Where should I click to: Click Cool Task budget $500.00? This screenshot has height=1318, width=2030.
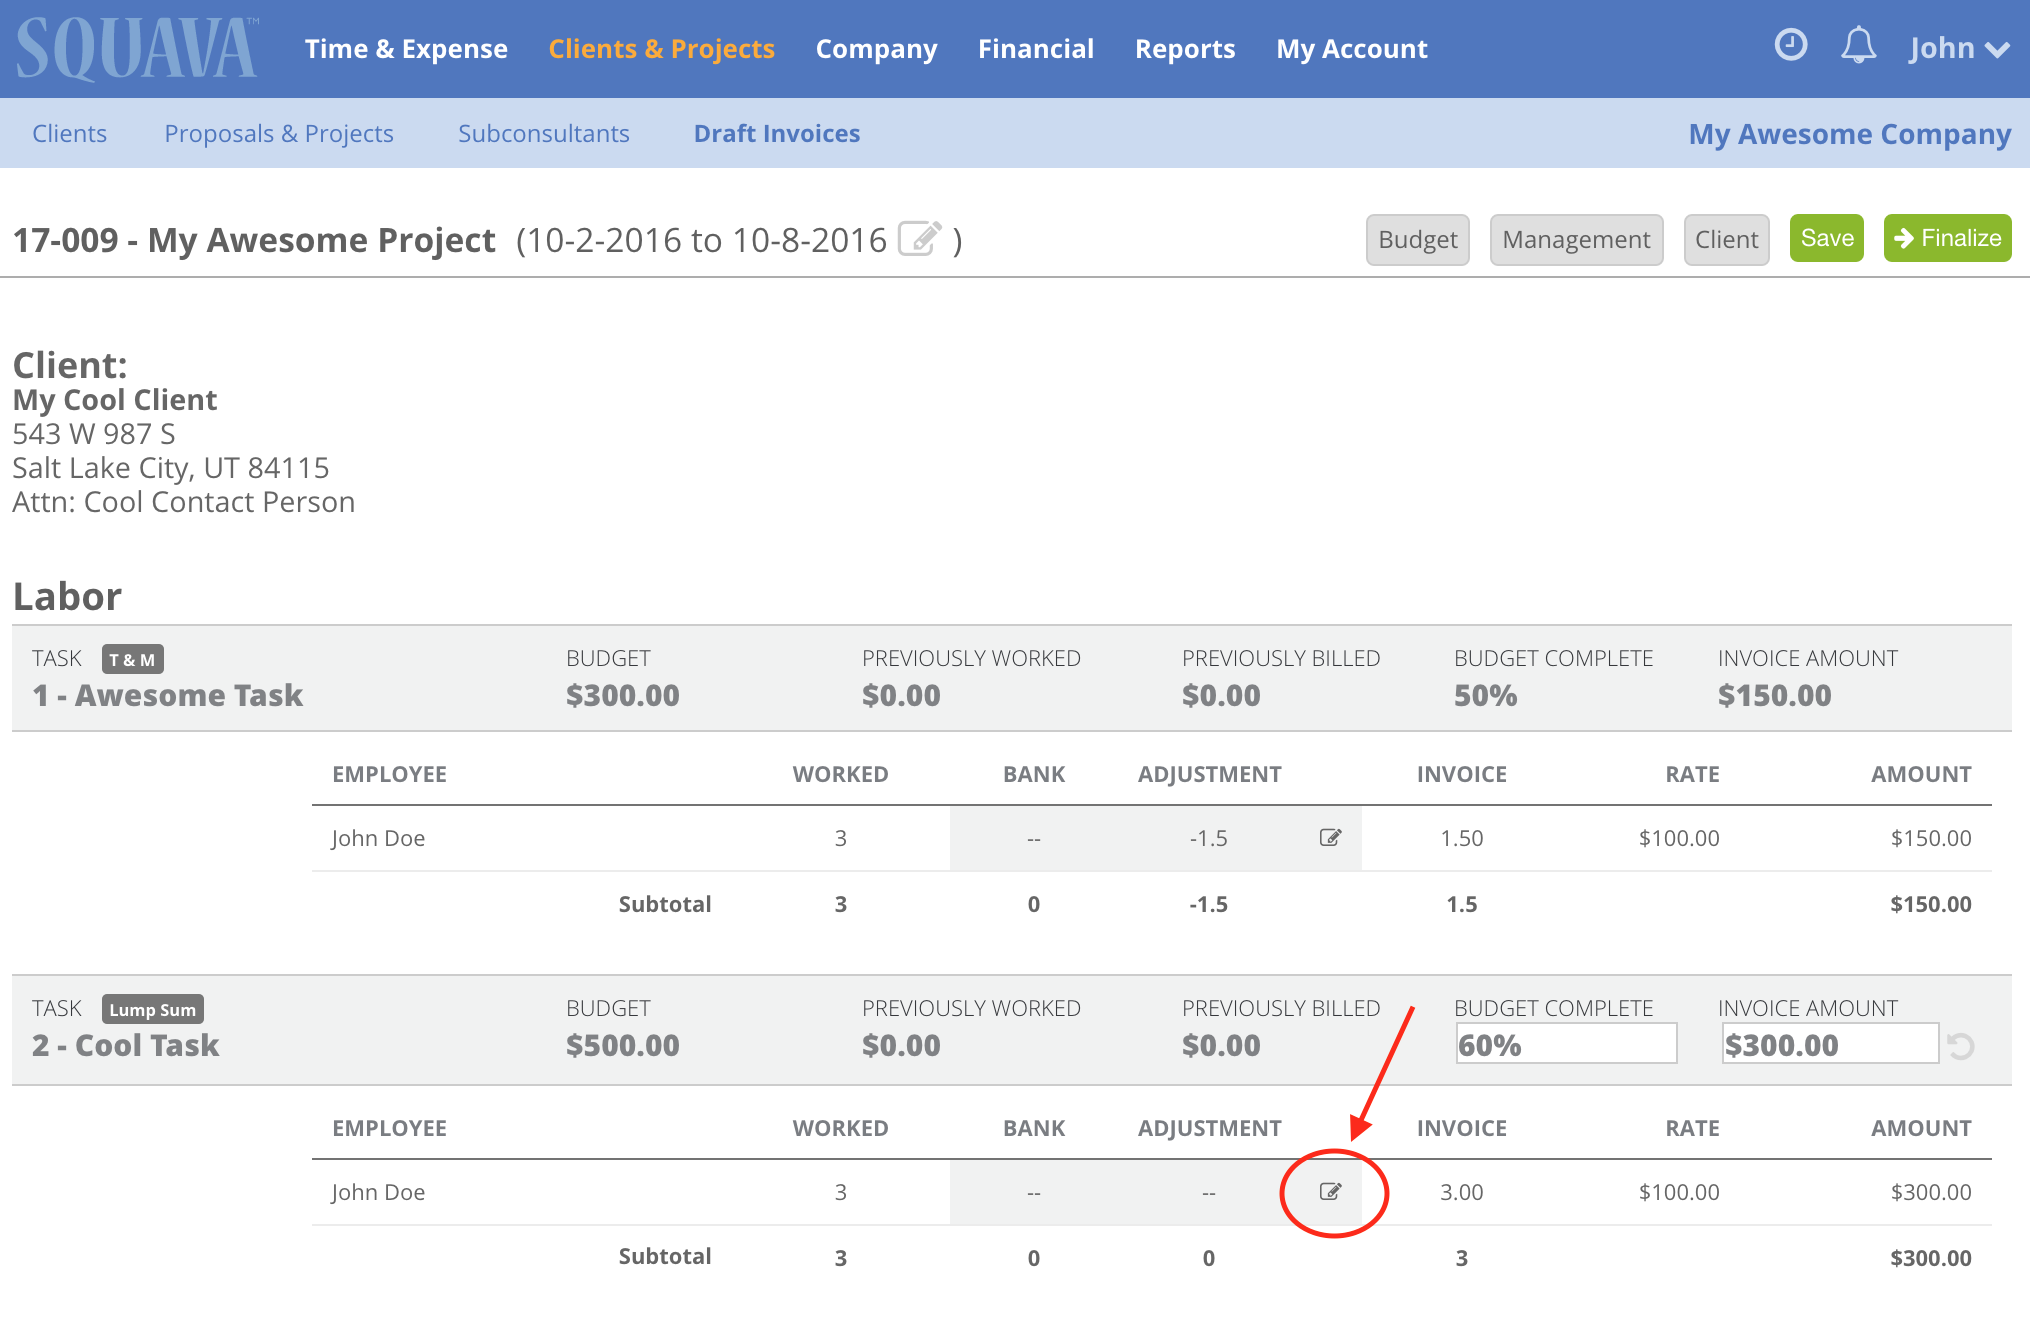(x=622, y=1045)
